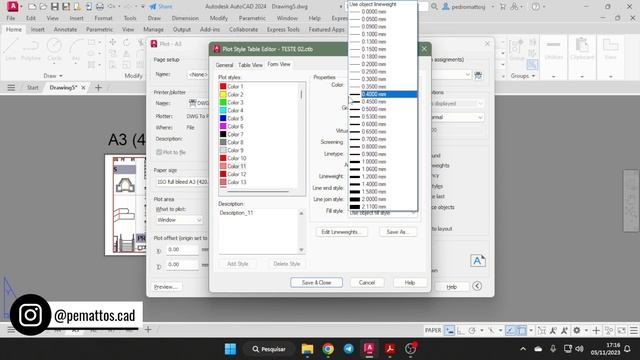Select Color 5 blue swatch in plot styles
The height and width of the screenshot is (360, 640).
tap(223, 118)
